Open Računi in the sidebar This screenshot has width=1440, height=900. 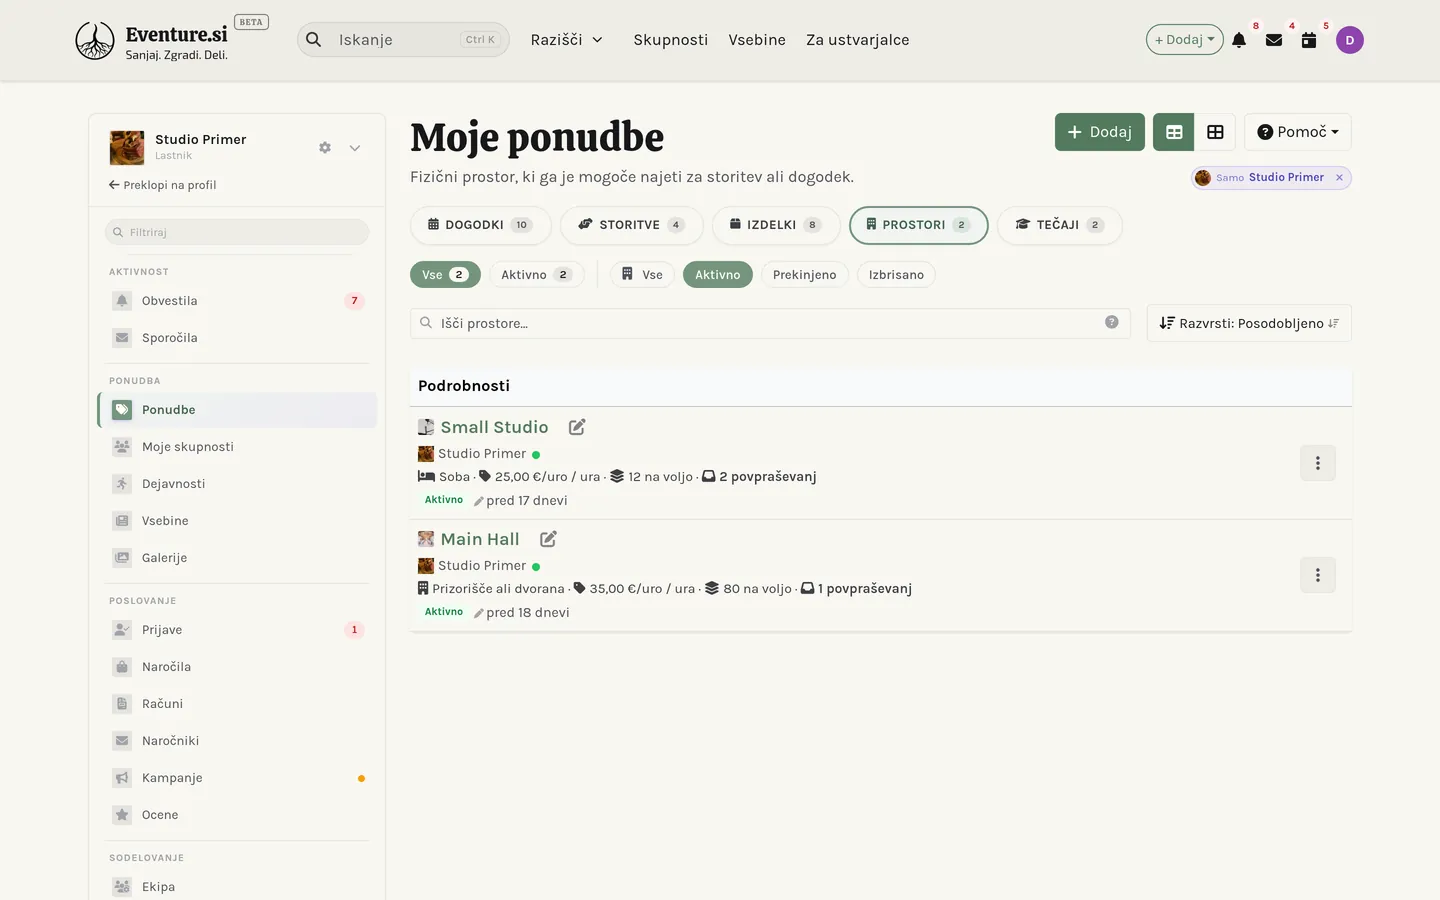[237, 704]
